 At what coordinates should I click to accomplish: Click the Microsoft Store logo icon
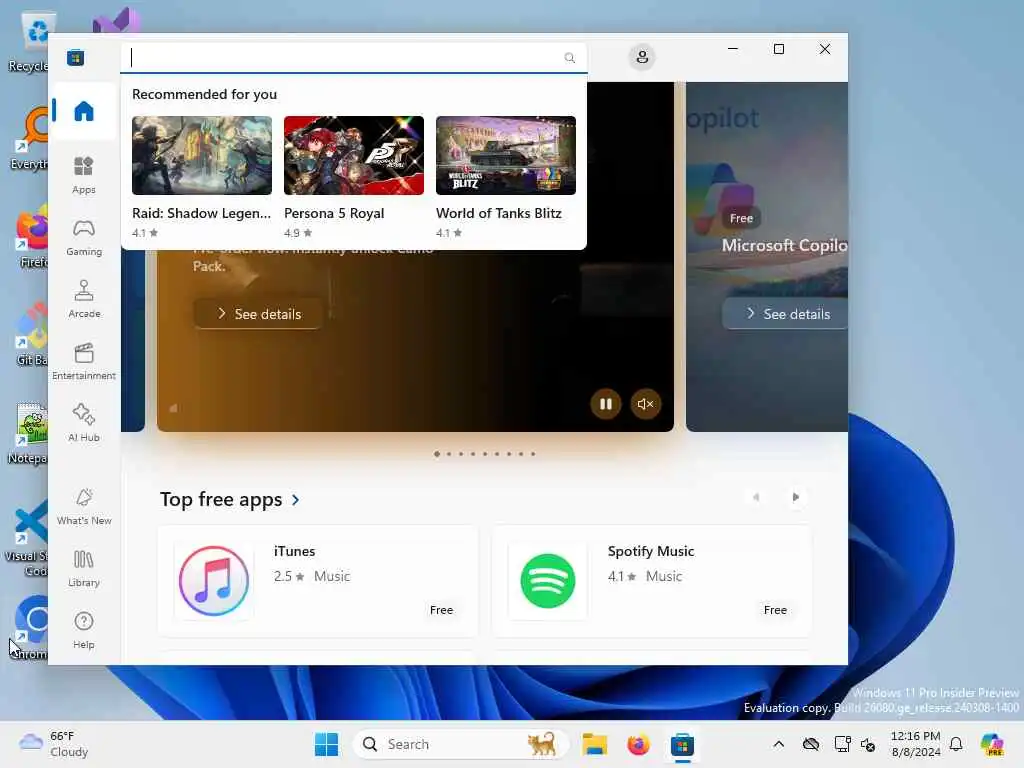(75, 57)
